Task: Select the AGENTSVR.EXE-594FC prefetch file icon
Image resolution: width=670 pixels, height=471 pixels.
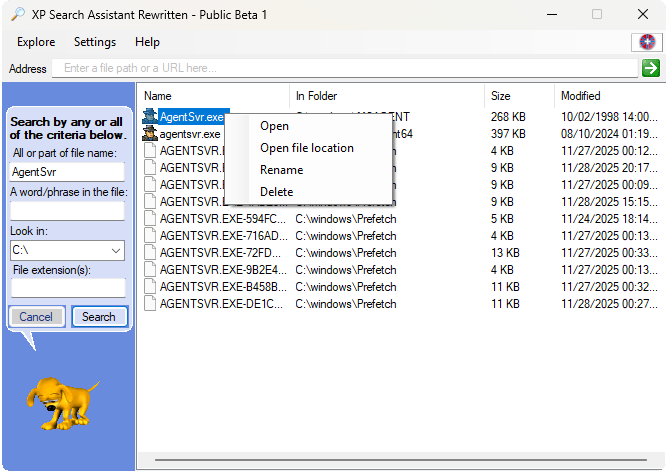Action: coord(150,219)
